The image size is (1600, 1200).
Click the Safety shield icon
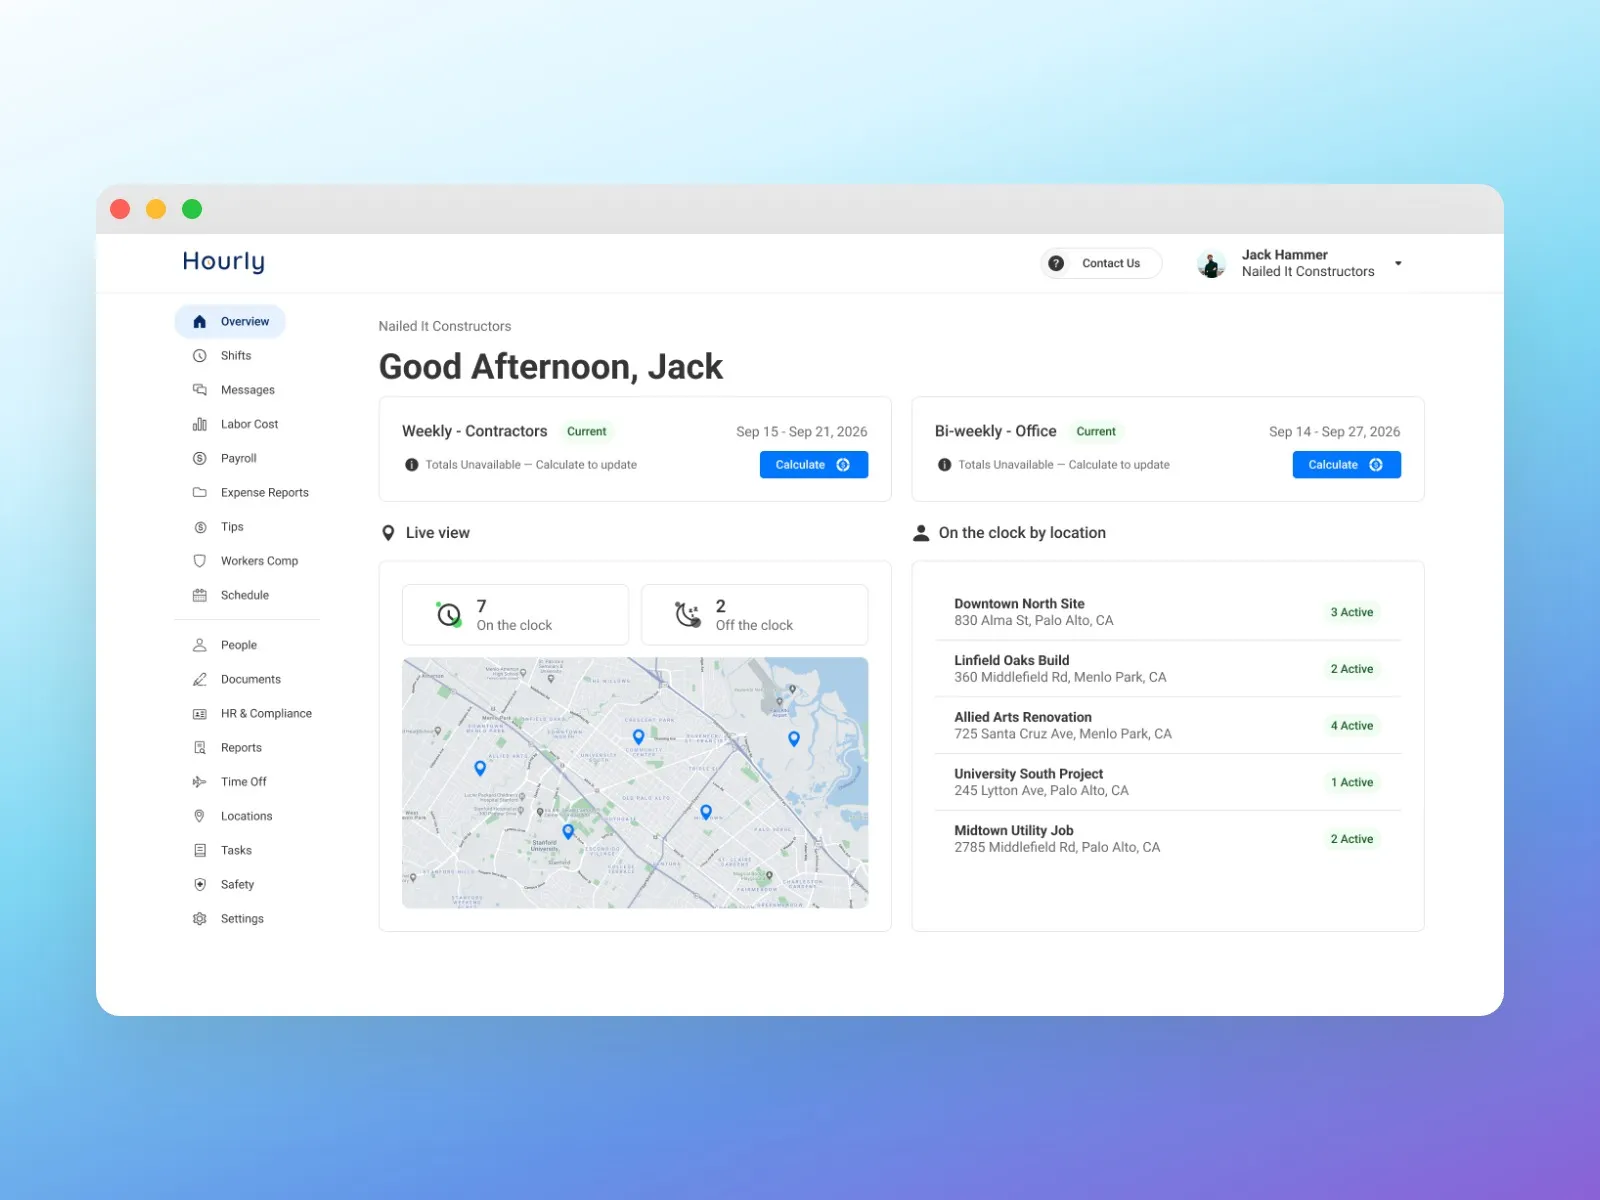tap(199, 885)
